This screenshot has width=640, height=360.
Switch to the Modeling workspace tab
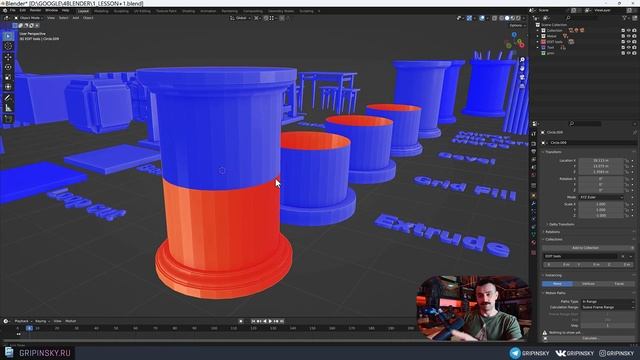point(101,11)
